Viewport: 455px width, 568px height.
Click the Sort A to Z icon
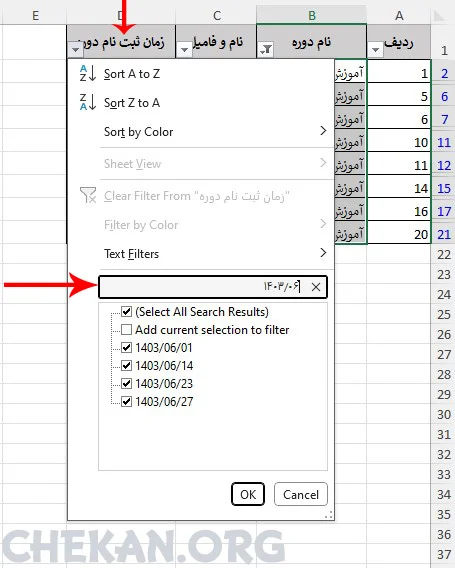pos(88,73)
